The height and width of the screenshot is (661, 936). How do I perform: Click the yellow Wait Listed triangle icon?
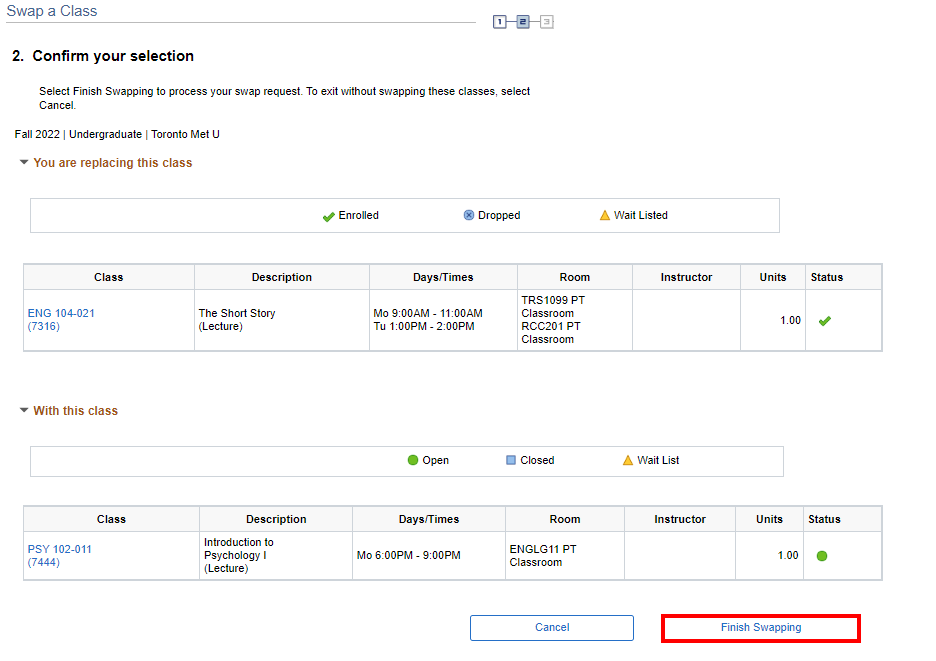[x=604, y=216]
